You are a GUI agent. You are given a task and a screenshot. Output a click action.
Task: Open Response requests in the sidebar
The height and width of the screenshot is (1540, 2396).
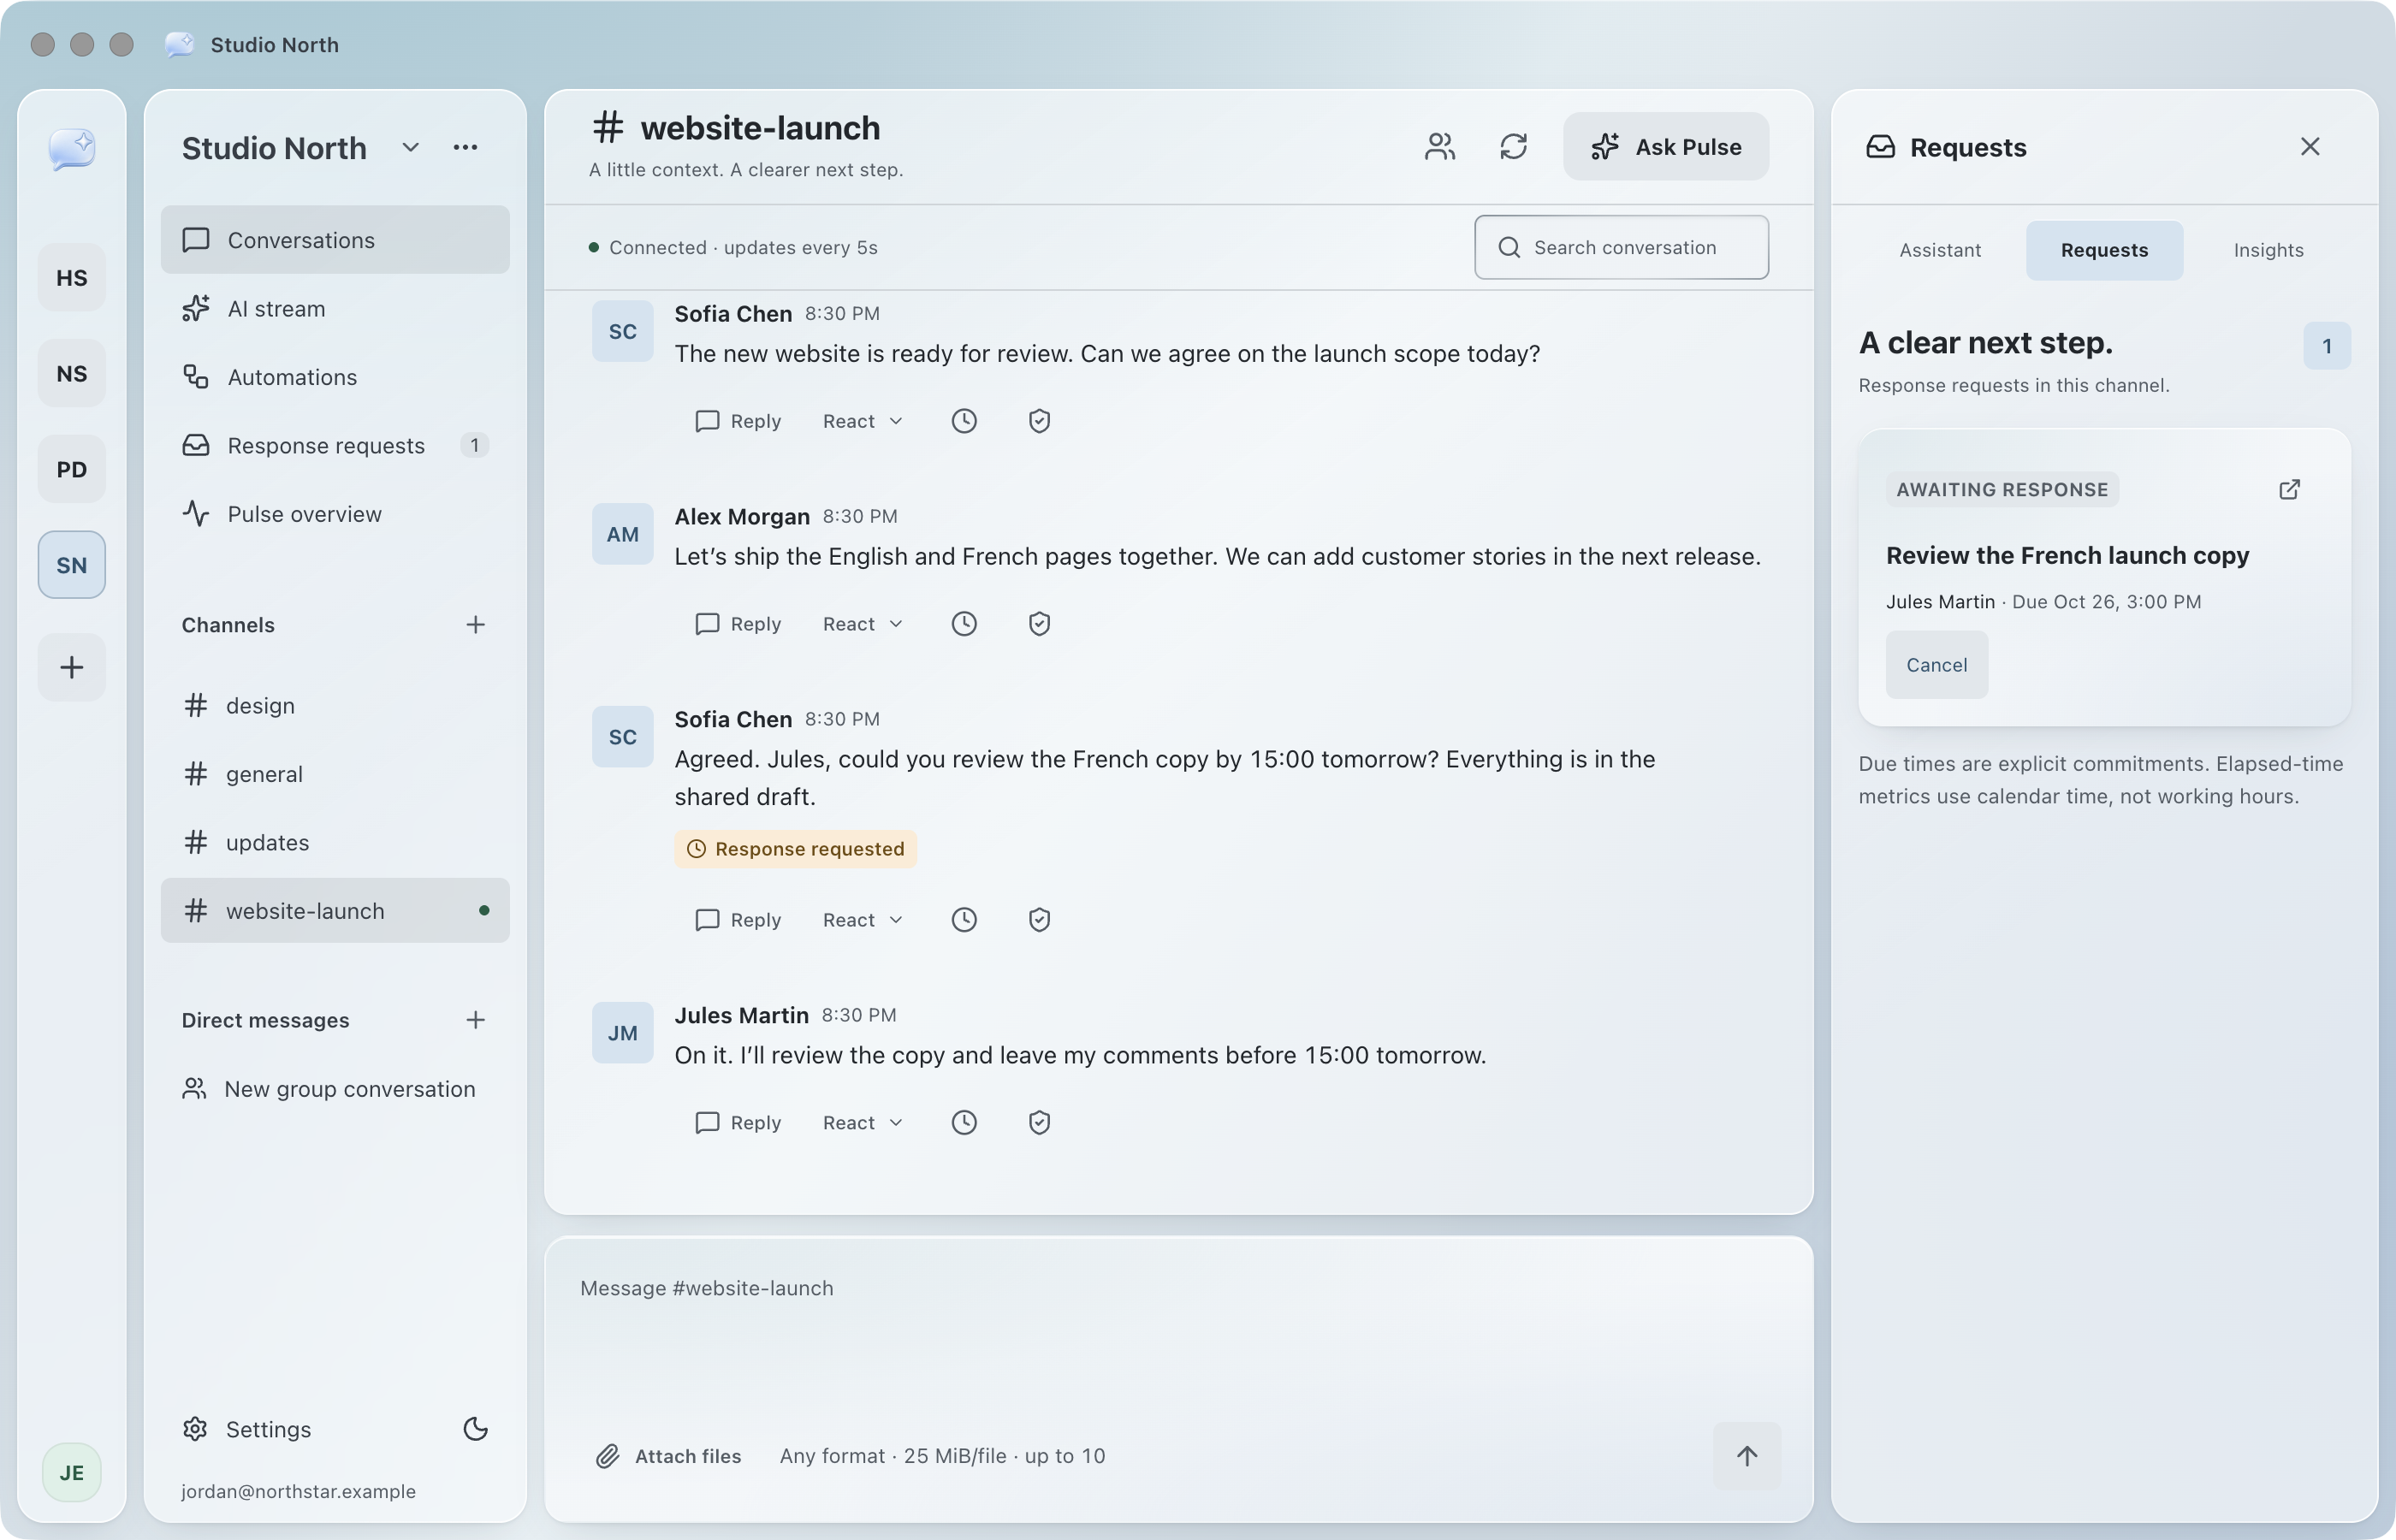[x=335, y=446]
